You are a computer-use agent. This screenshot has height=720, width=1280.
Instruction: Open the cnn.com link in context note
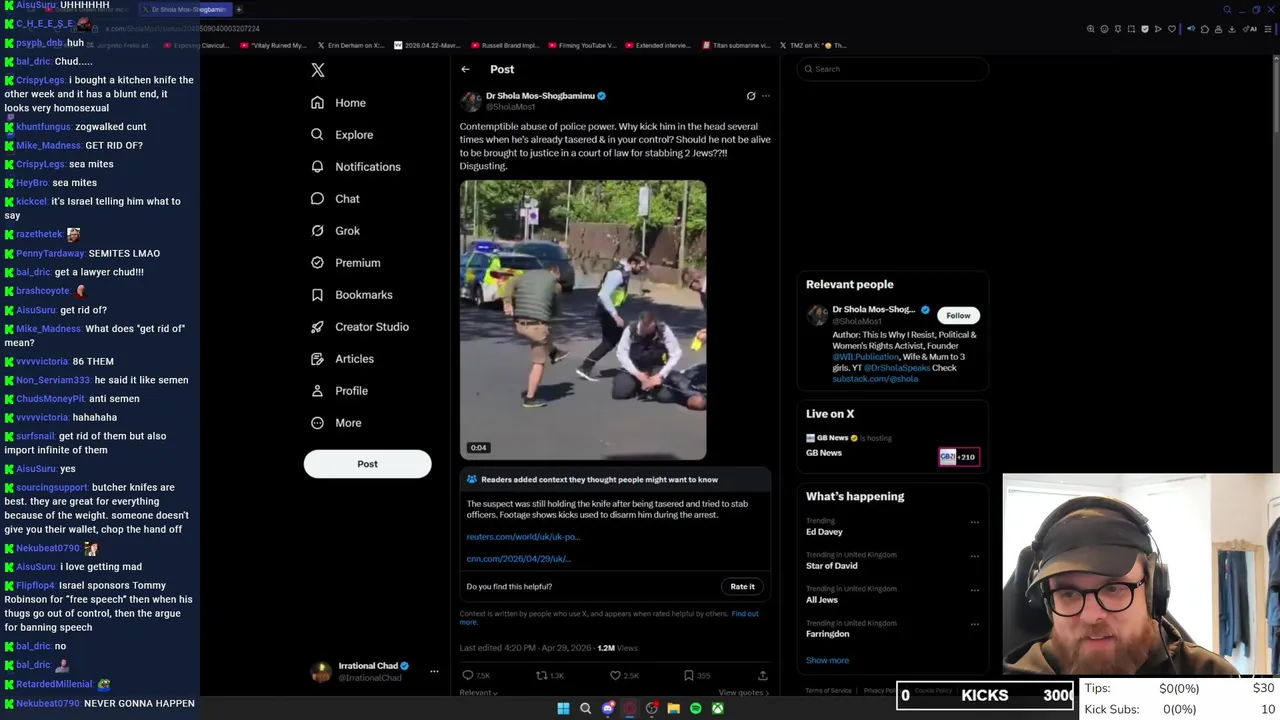(x=518, y=559)
